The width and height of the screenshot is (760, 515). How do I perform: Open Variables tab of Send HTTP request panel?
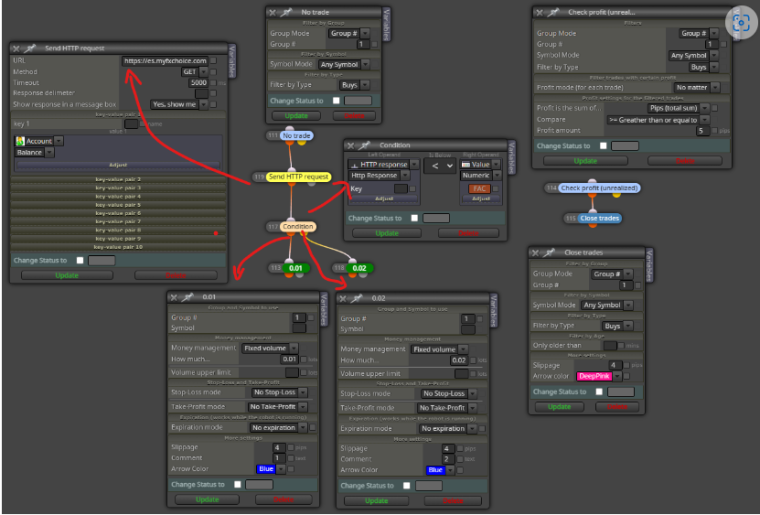point(232,61)
